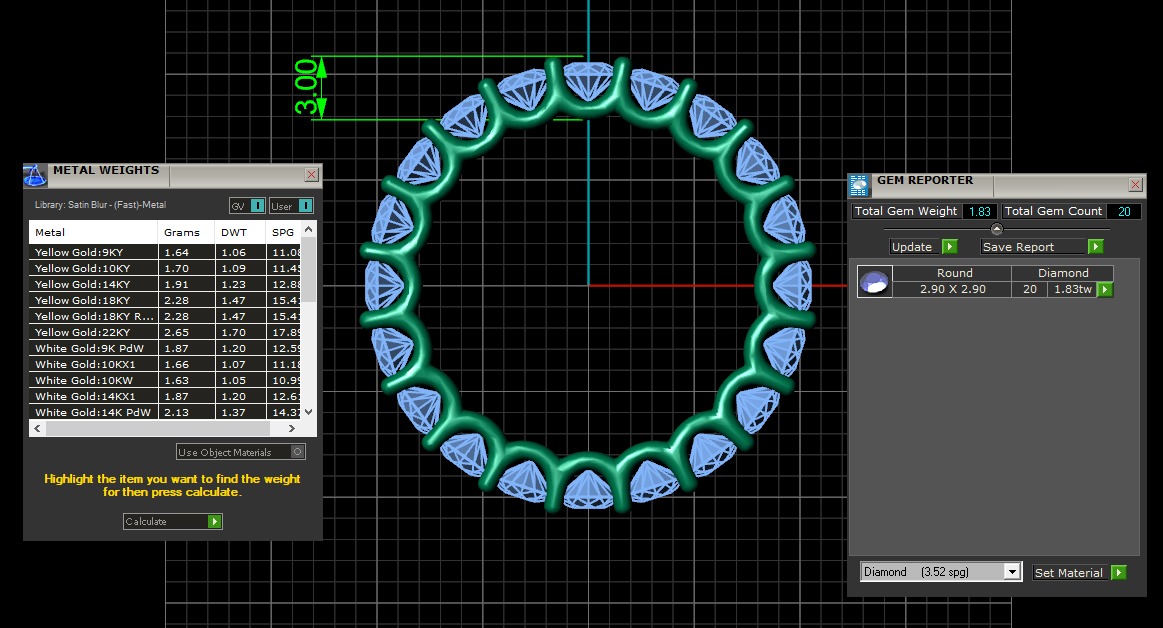
Task: Close the Metal Weights panel
Action: (312, 174)
